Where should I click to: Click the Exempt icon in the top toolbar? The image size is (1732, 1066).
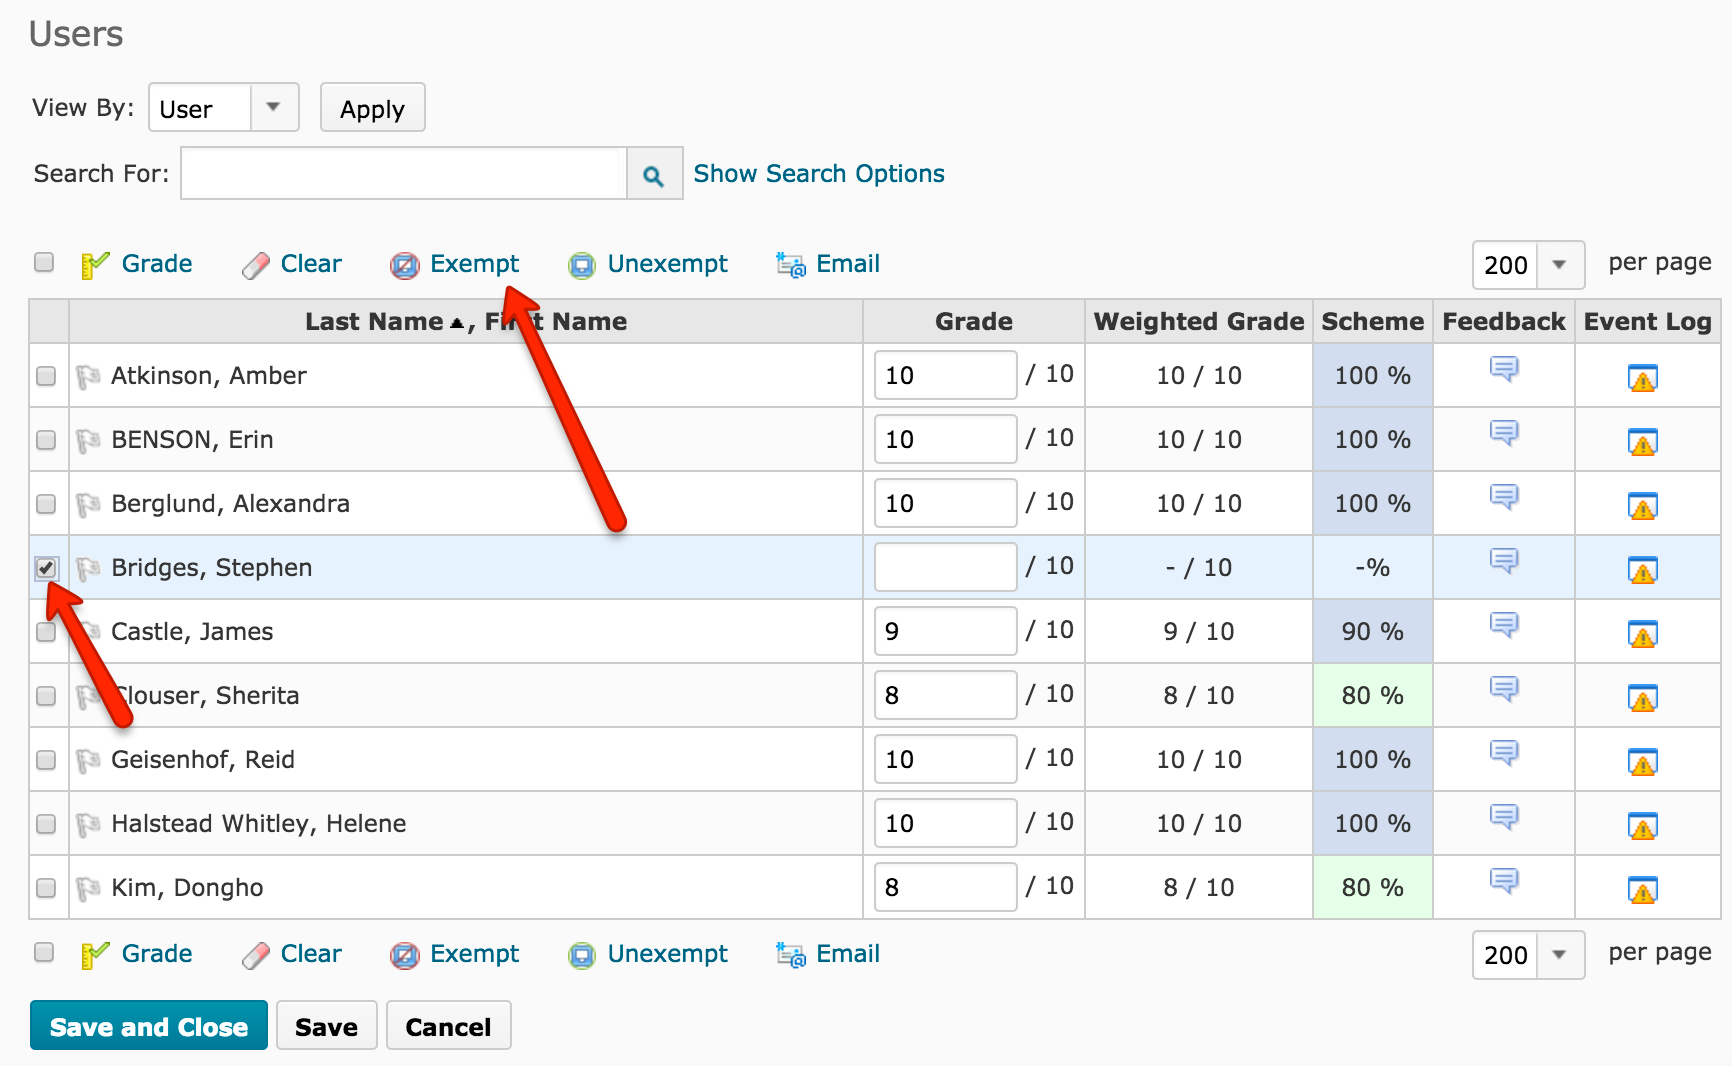pyautogui.click(x=405, y=264)
